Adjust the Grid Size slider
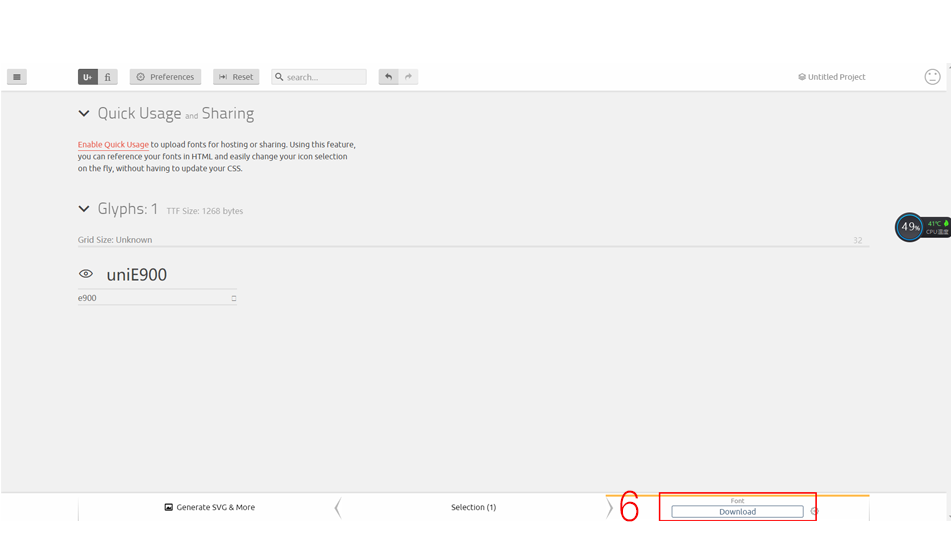 [x=473, y=246]
